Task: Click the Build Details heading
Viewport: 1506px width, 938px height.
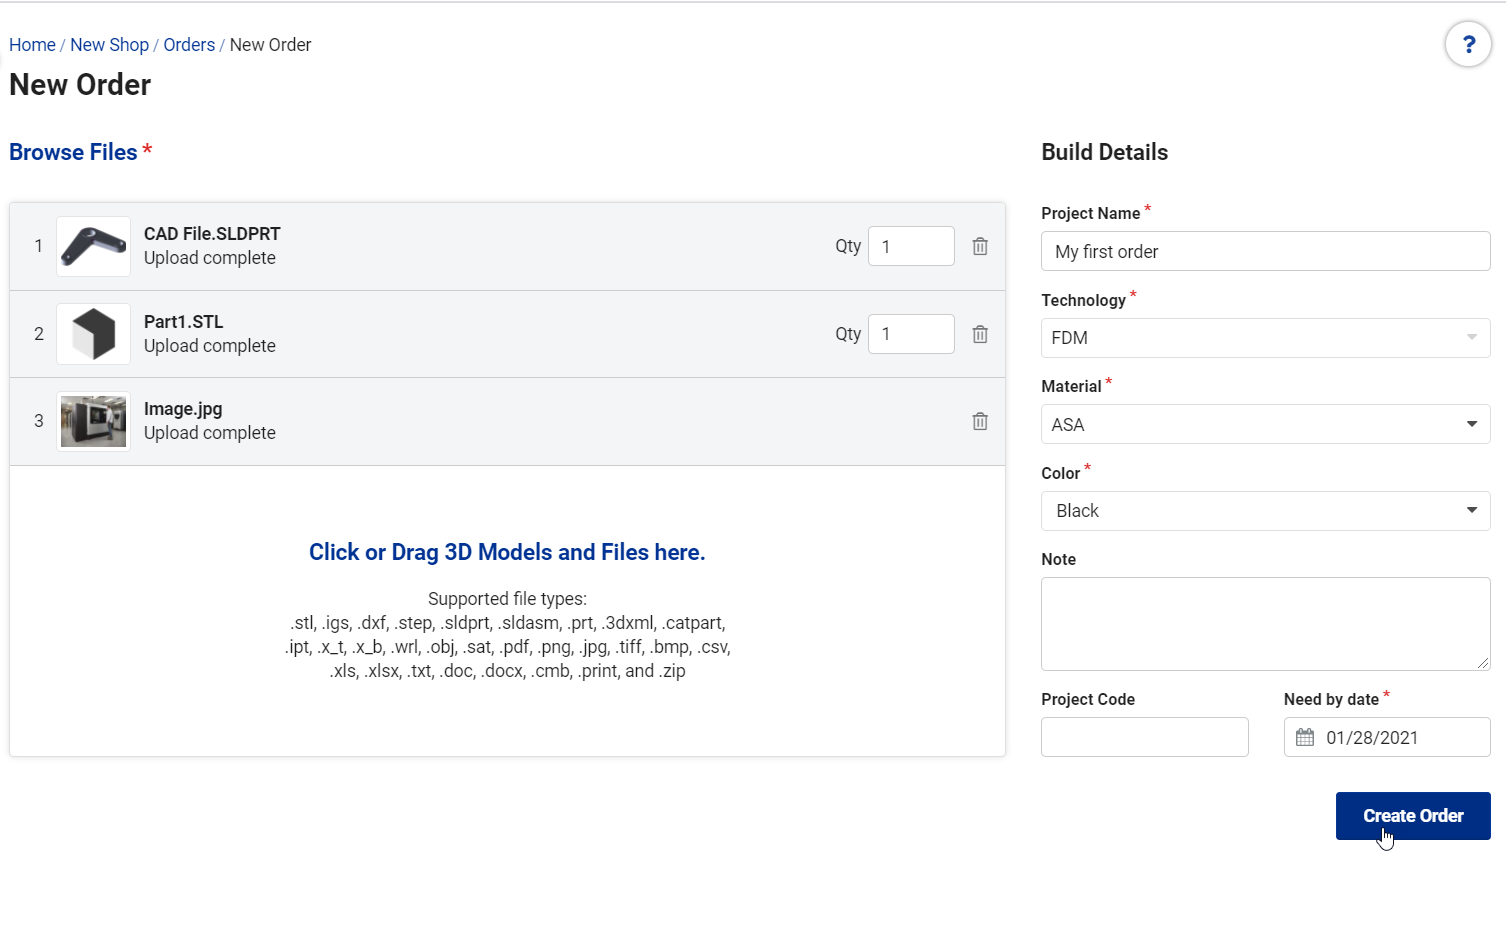Action: click(1104, 152)
